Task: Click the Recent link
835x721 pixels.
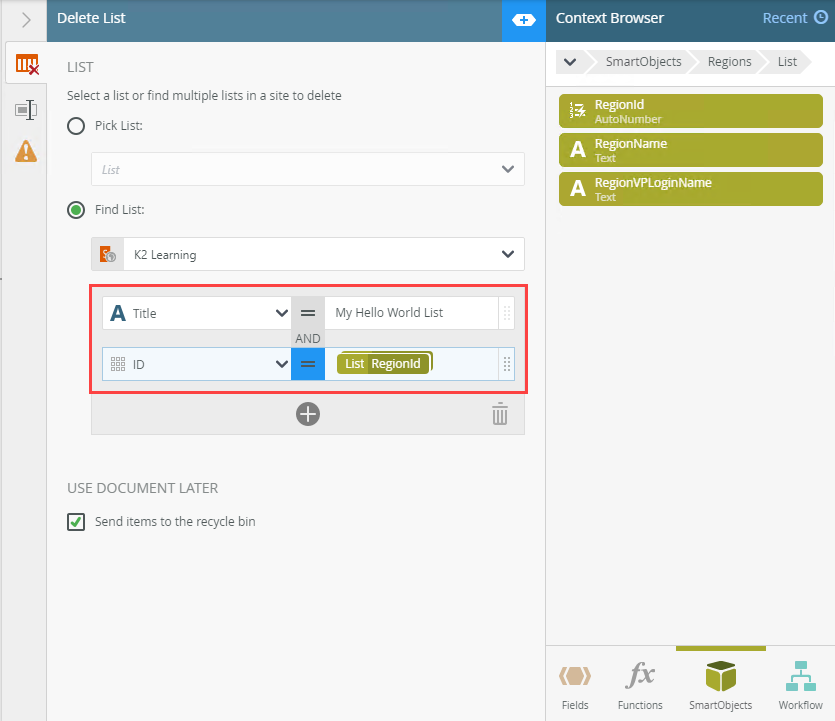Action: coord(784,18)
